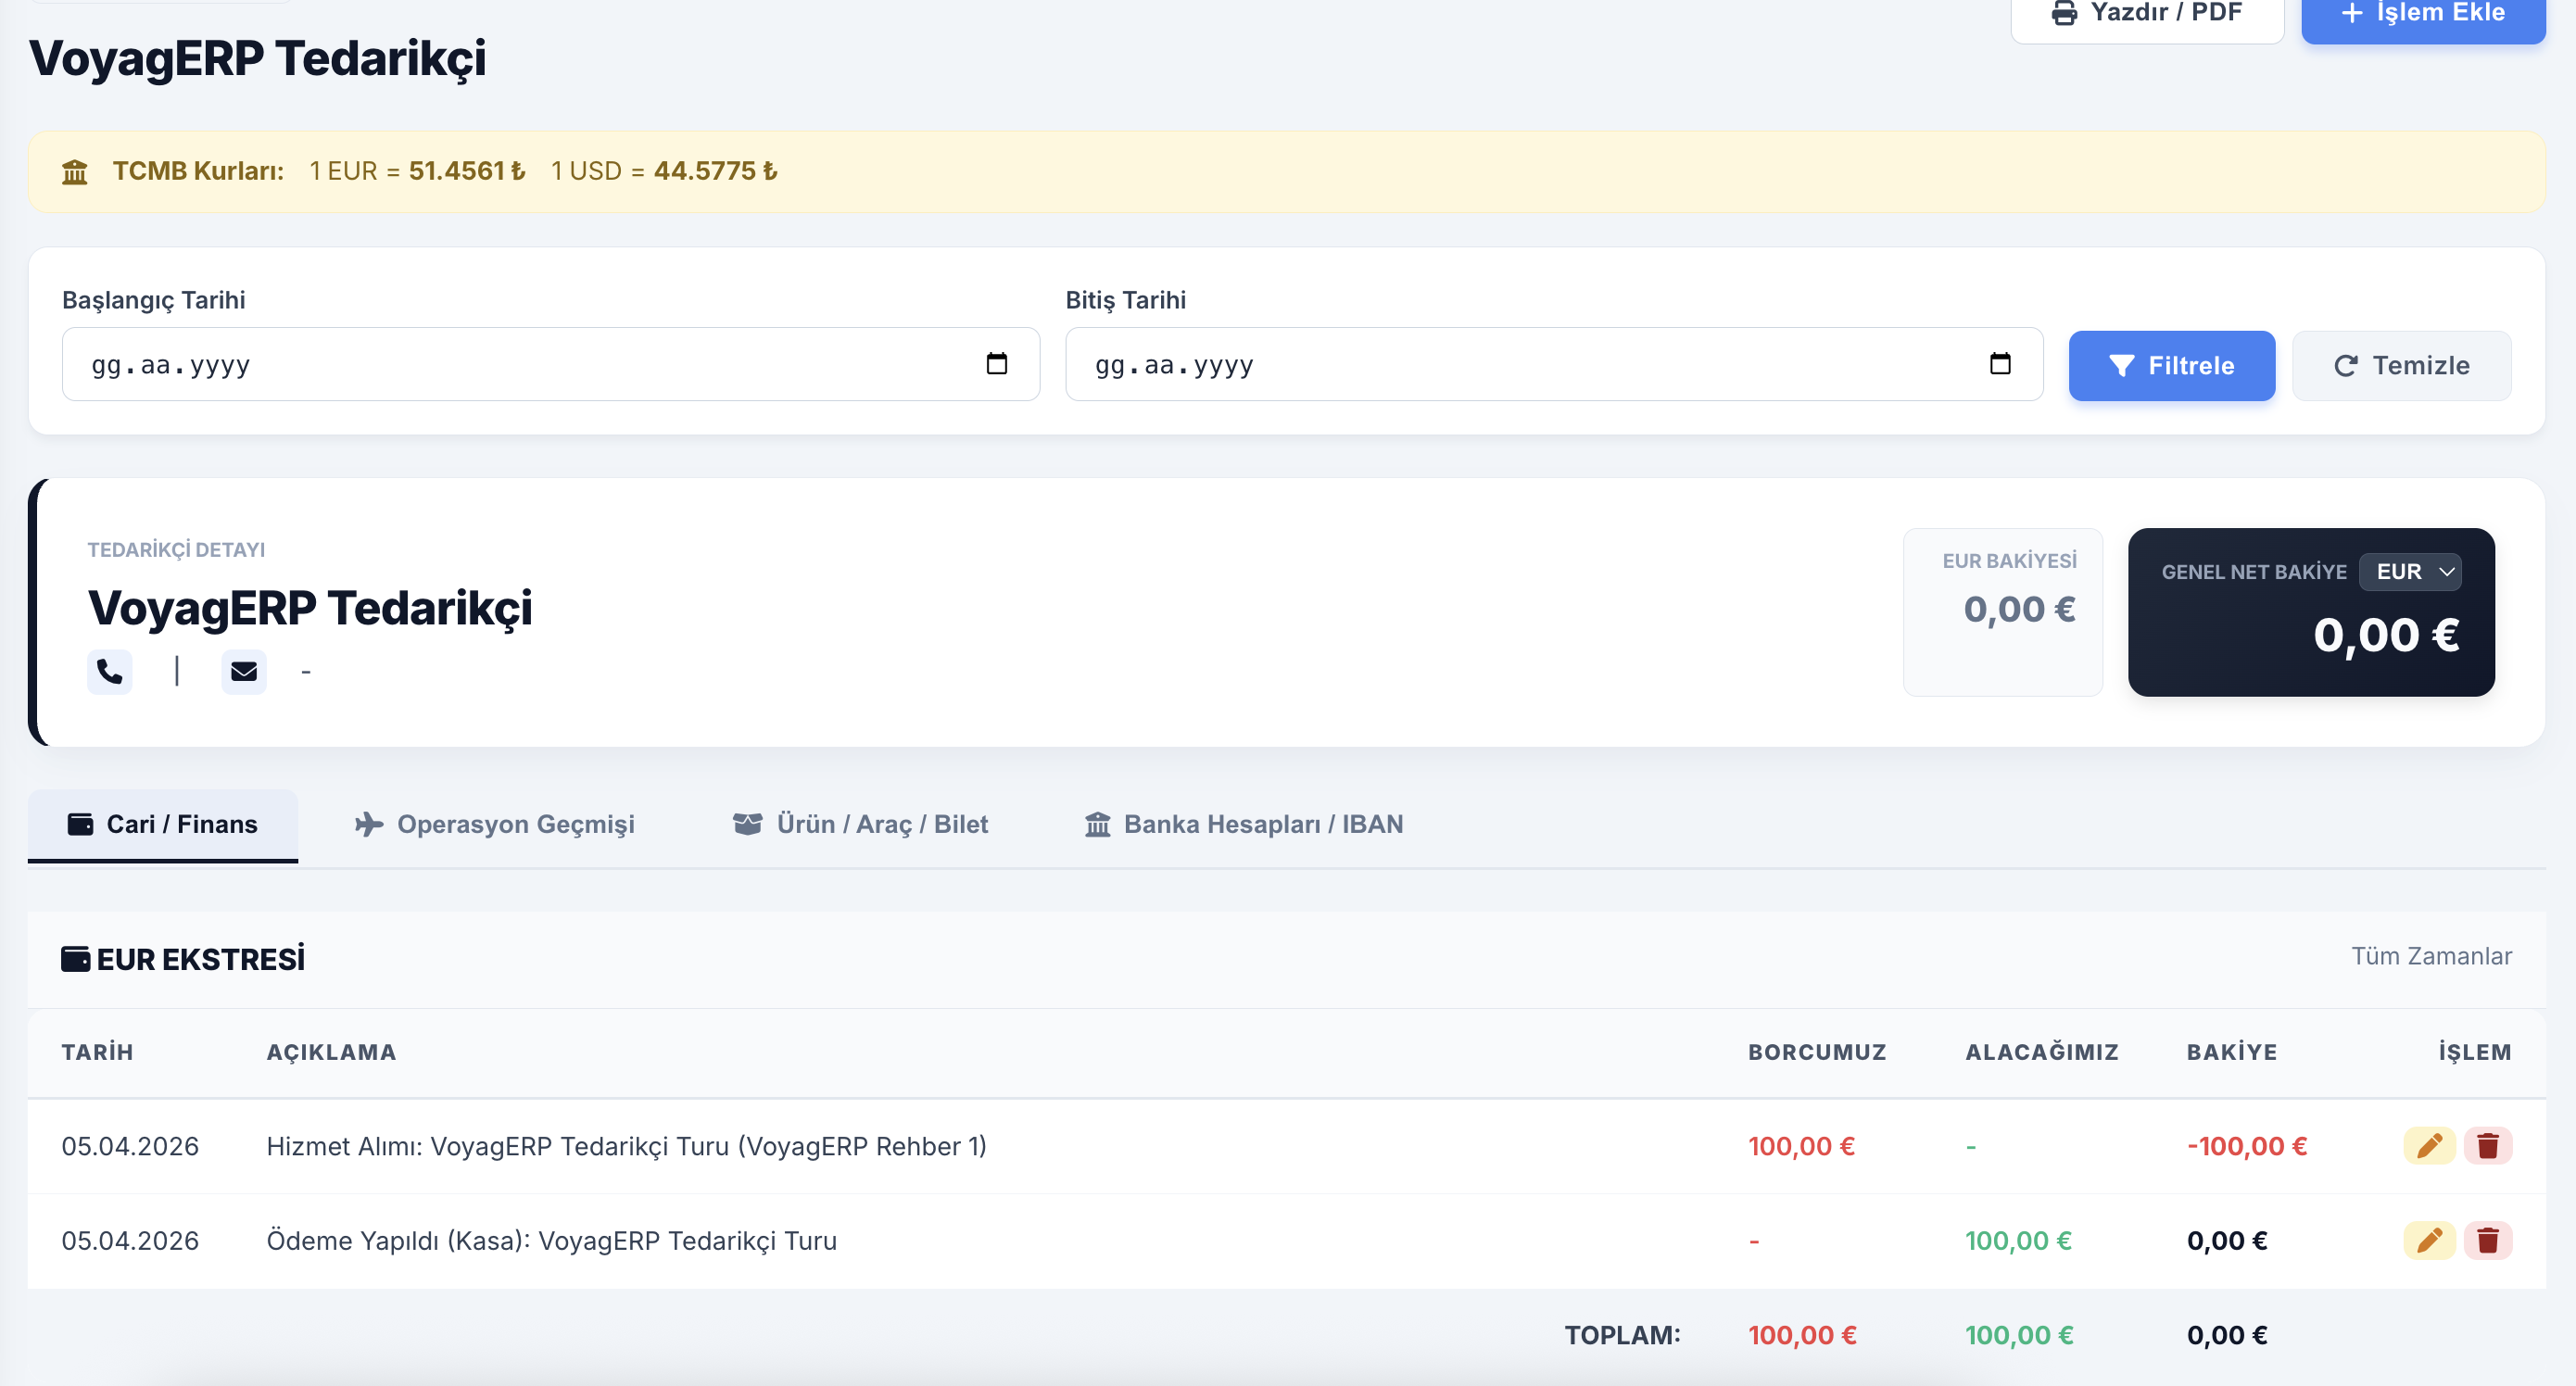2576x1386 pixels.
Task: Click the EUR Bakiyesi balance card
Action: click(2002, 611)
